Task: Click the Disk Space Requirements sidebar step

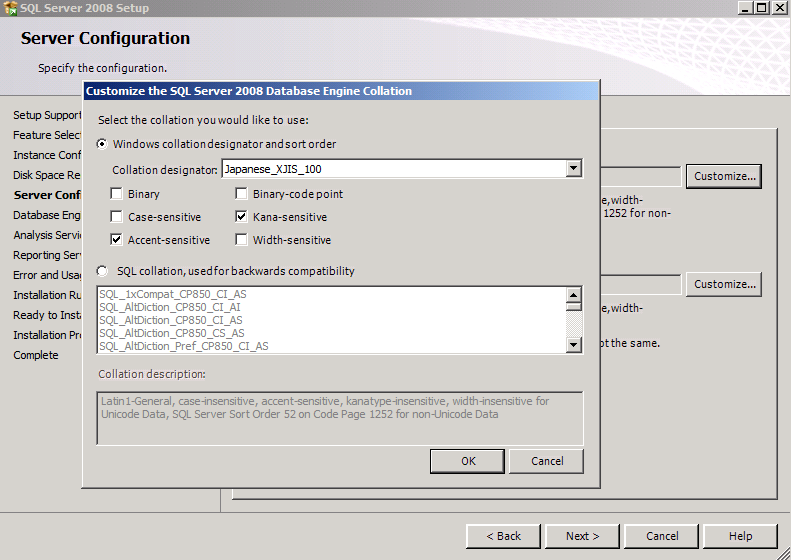Action: tap(47, 175)
